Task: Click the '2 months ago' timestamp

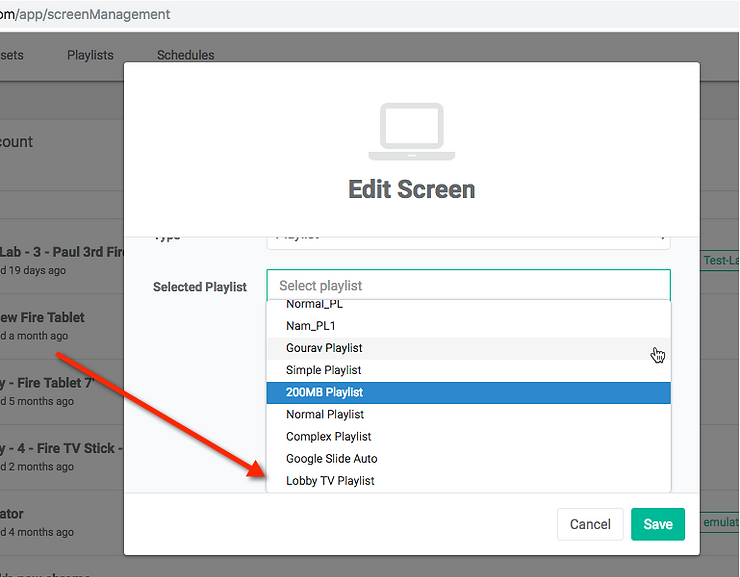Action: pos(42,467)
